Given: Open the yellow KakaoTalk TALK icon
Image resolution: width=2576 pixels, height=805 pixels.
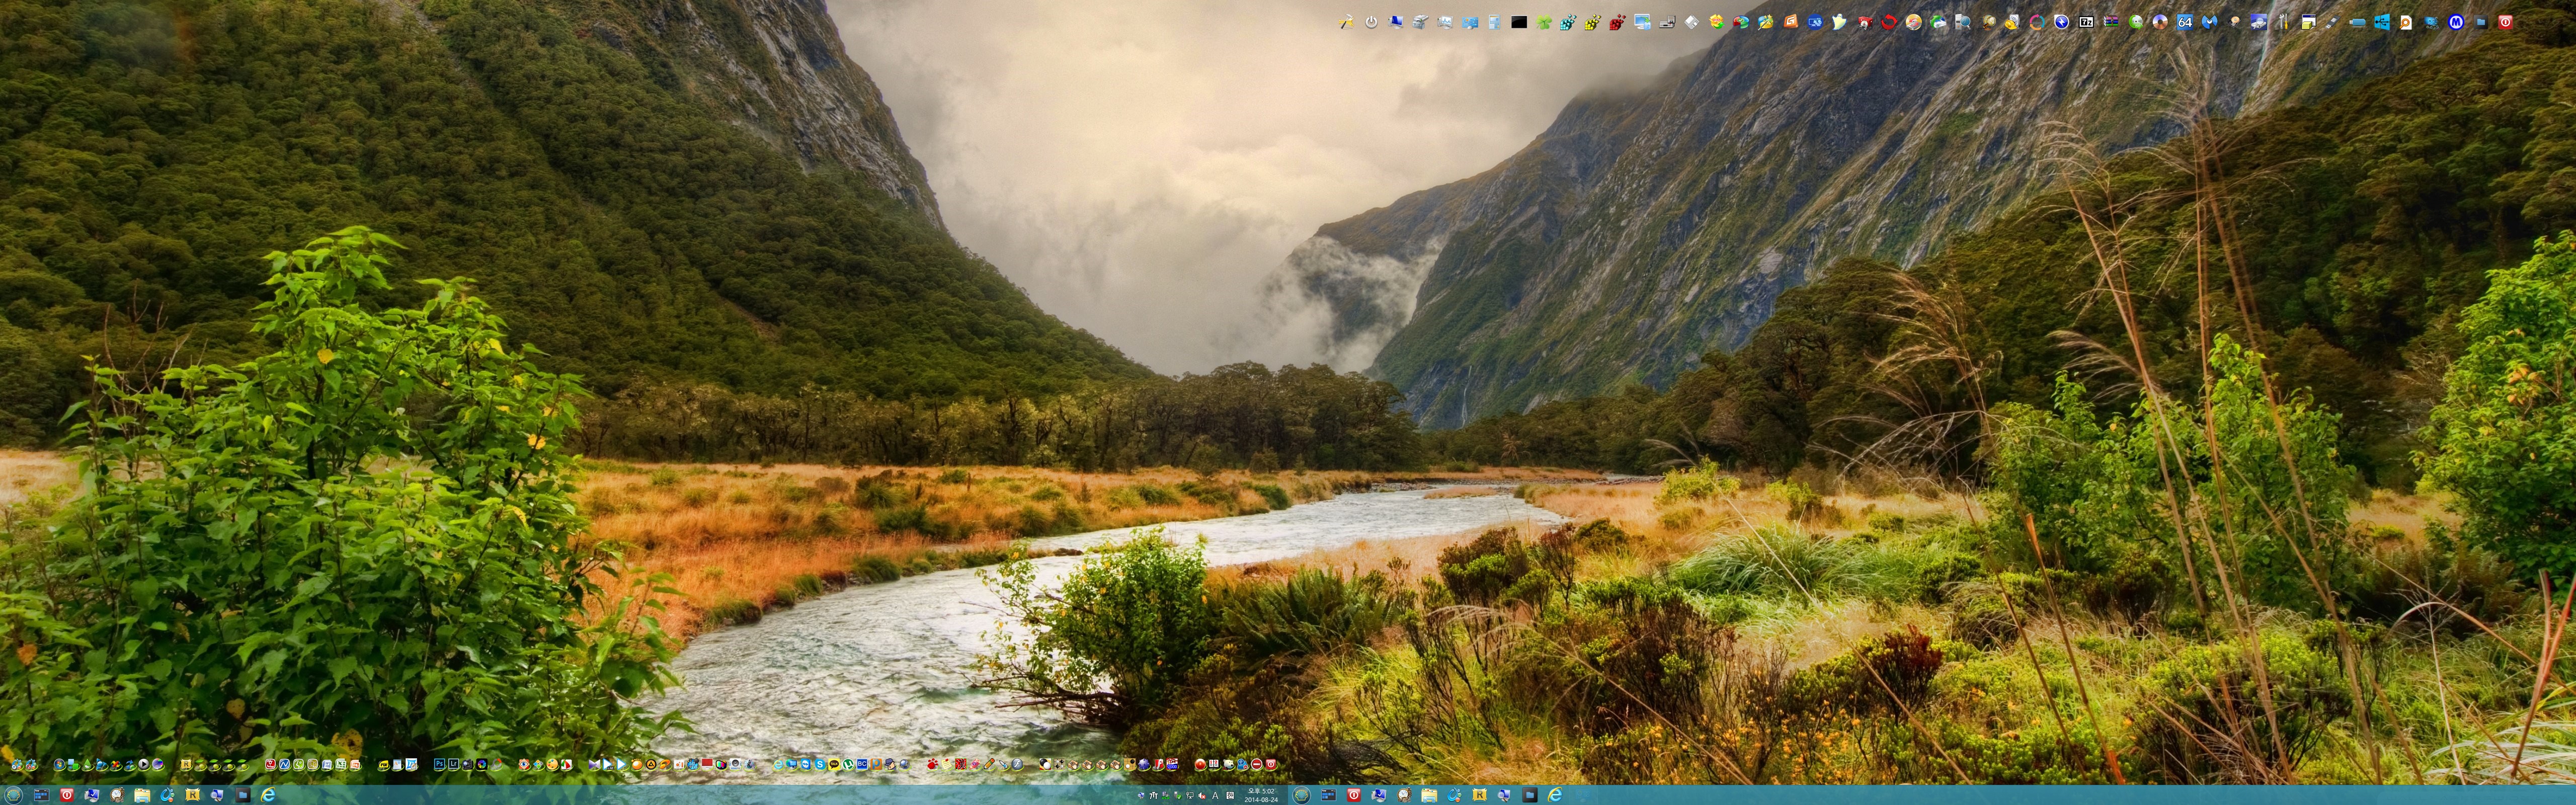Looking at the screenshot, I should (835, 764).
